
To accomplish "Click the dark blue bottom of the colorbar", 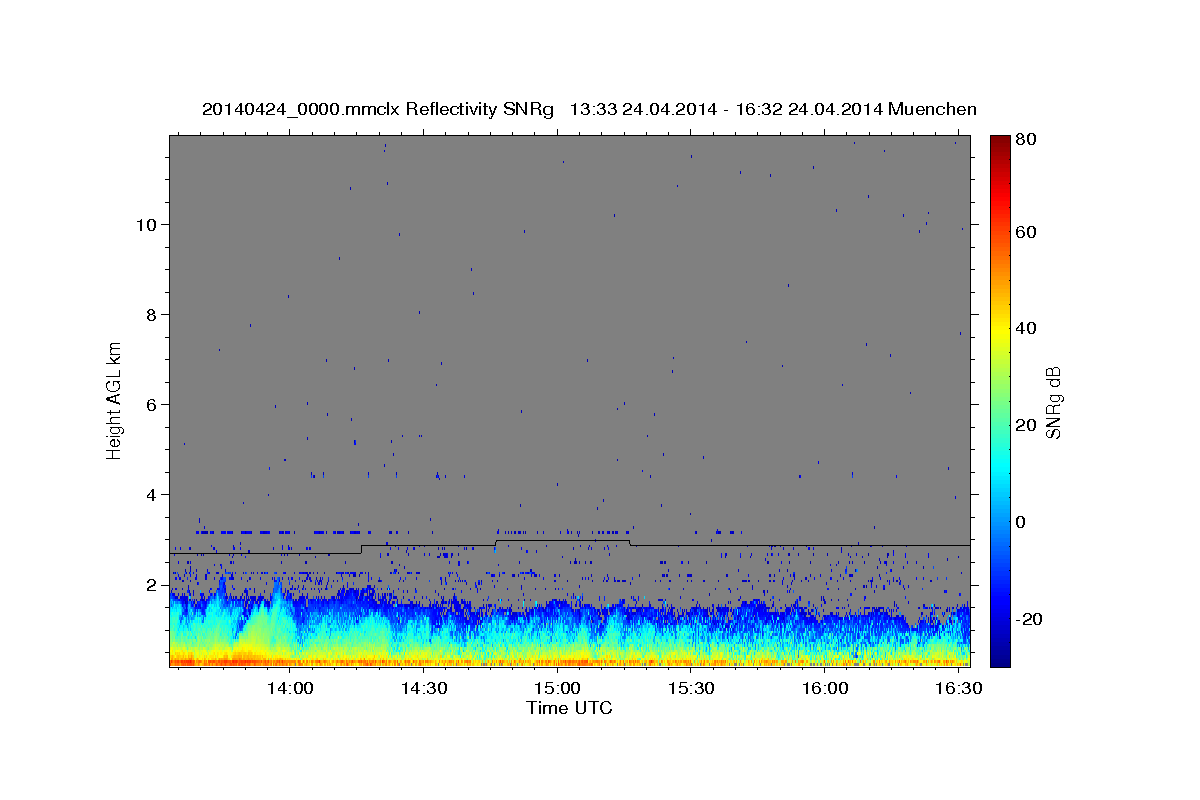I will pos(999,655).
